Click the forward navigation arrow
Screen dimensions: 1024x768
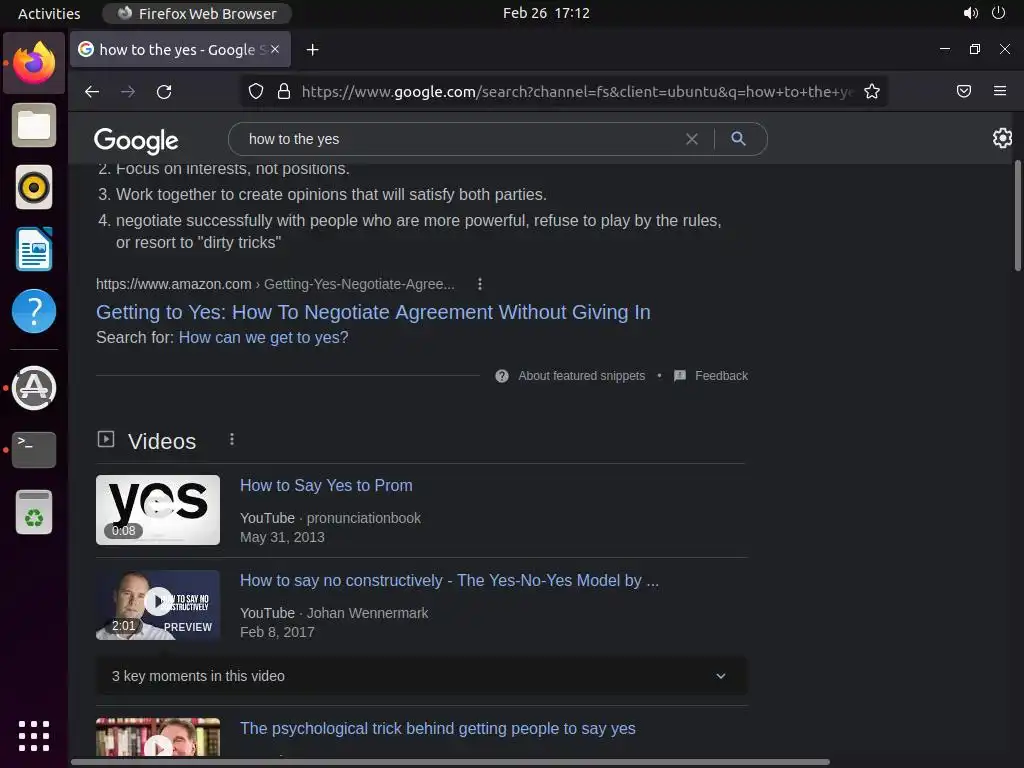click(128, 91)
